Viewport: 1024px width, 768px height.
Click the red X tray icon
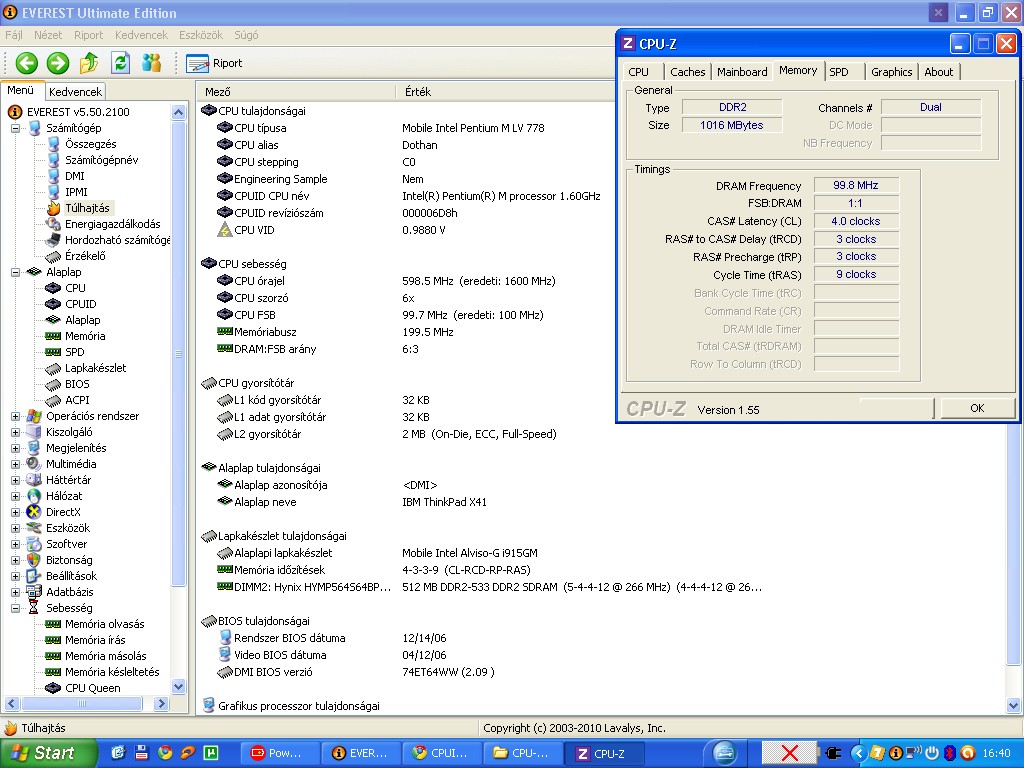(789, 753)
